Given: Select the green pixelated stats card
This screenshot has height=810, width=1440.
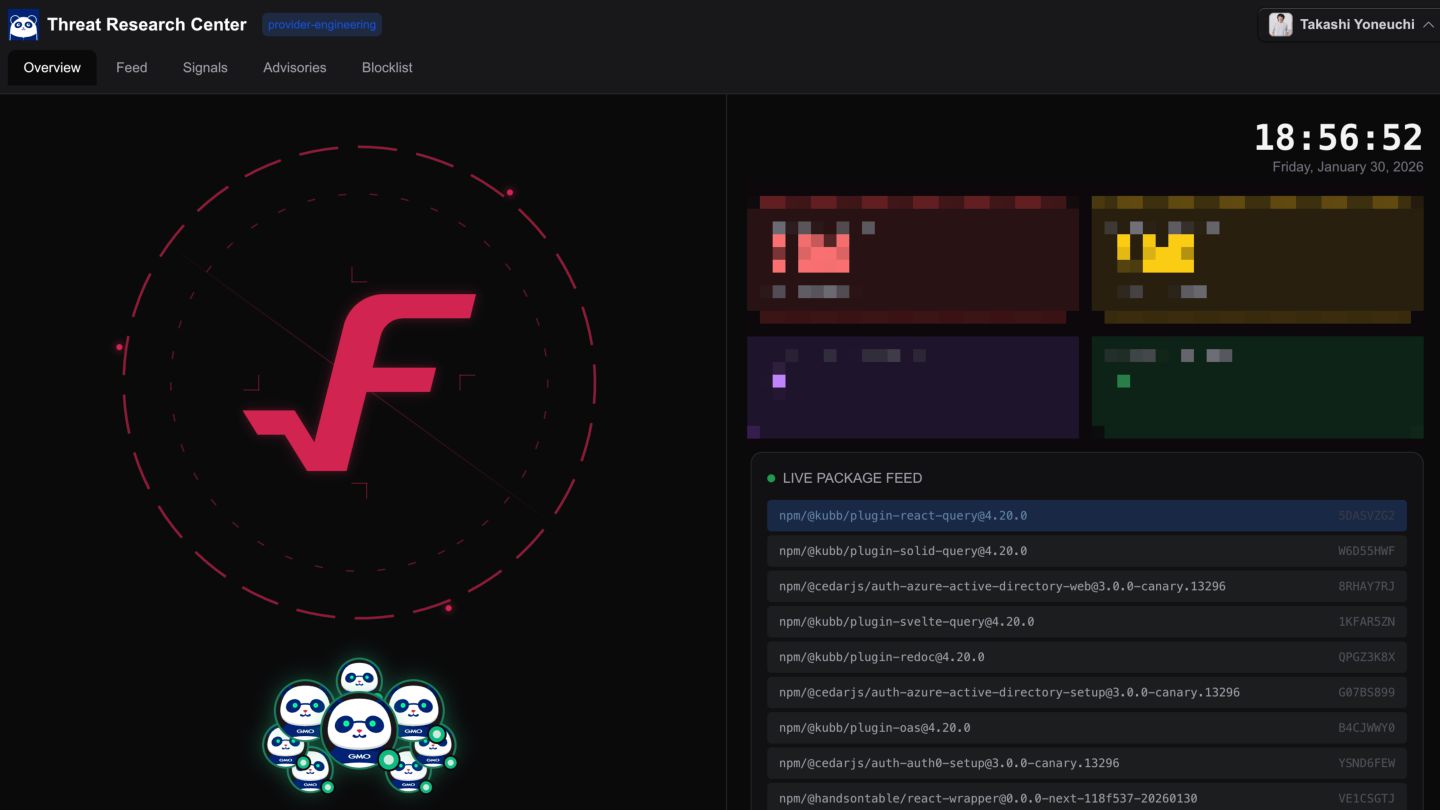Looking at the screenshot, I should 1257,387.
